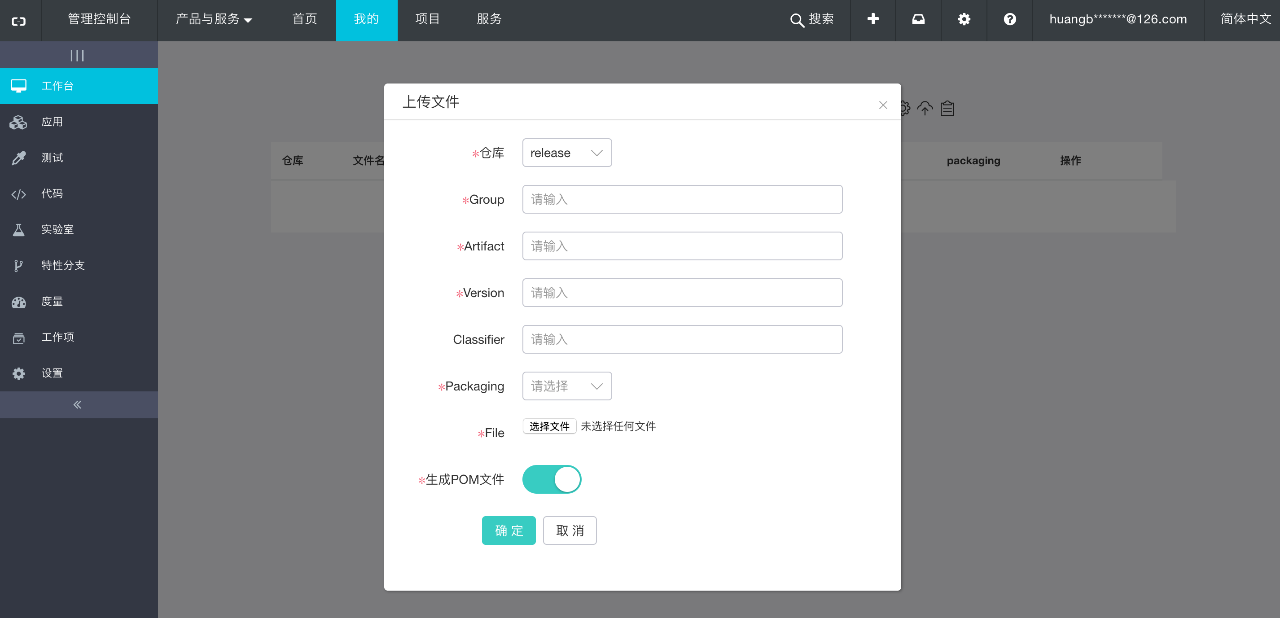Focus the Group input field
Viewport: 1280px width, 618px height.
coord(682,199)
